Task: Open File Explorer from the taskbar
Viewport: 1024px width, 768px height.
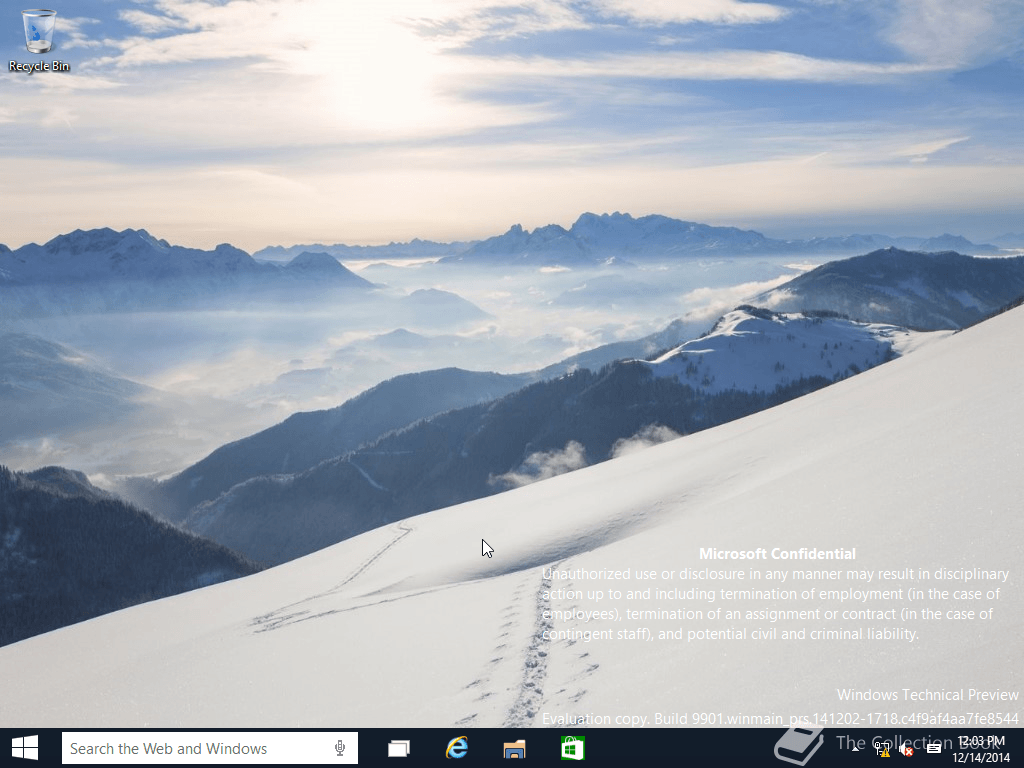Action: click(515, 748)
